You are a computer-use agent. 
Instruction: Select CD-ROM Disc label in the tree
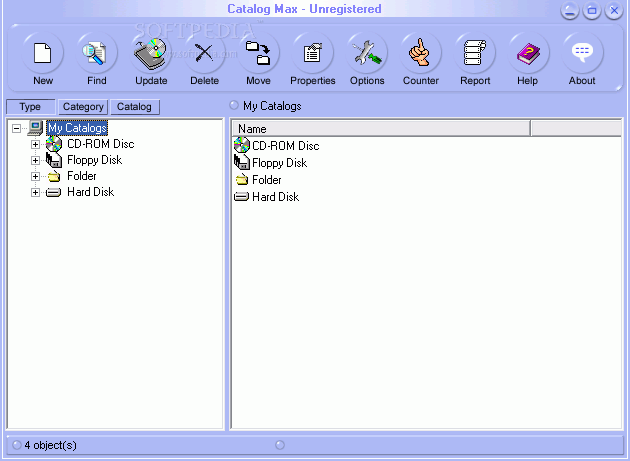coord(101,144)
